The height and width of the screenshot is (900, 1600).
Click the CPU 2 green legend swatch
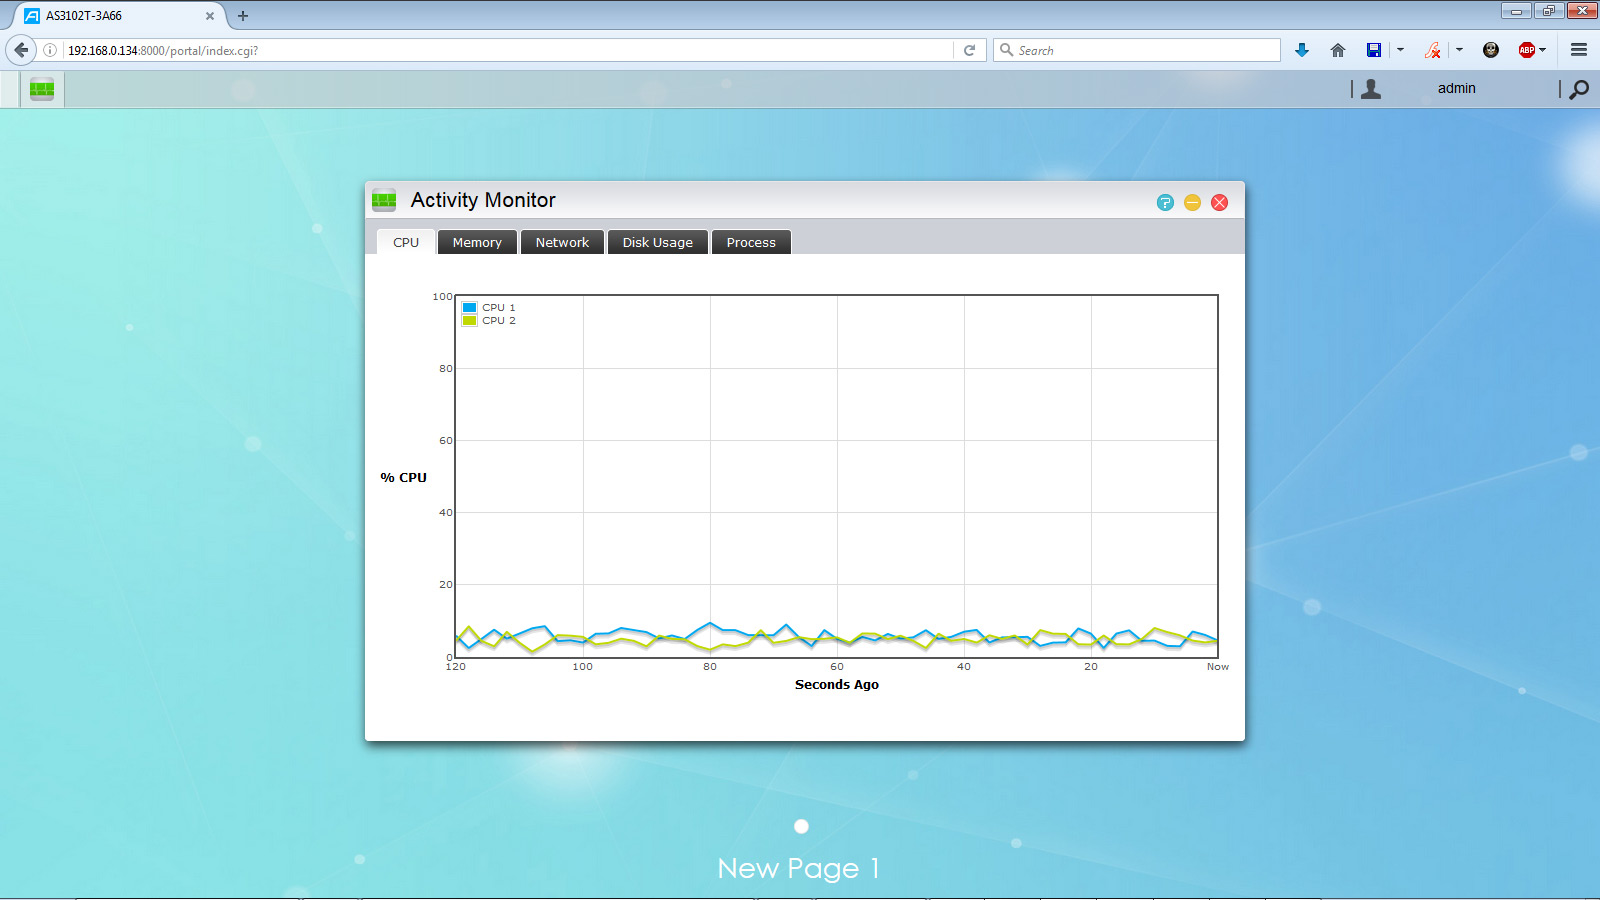(469, 321)
